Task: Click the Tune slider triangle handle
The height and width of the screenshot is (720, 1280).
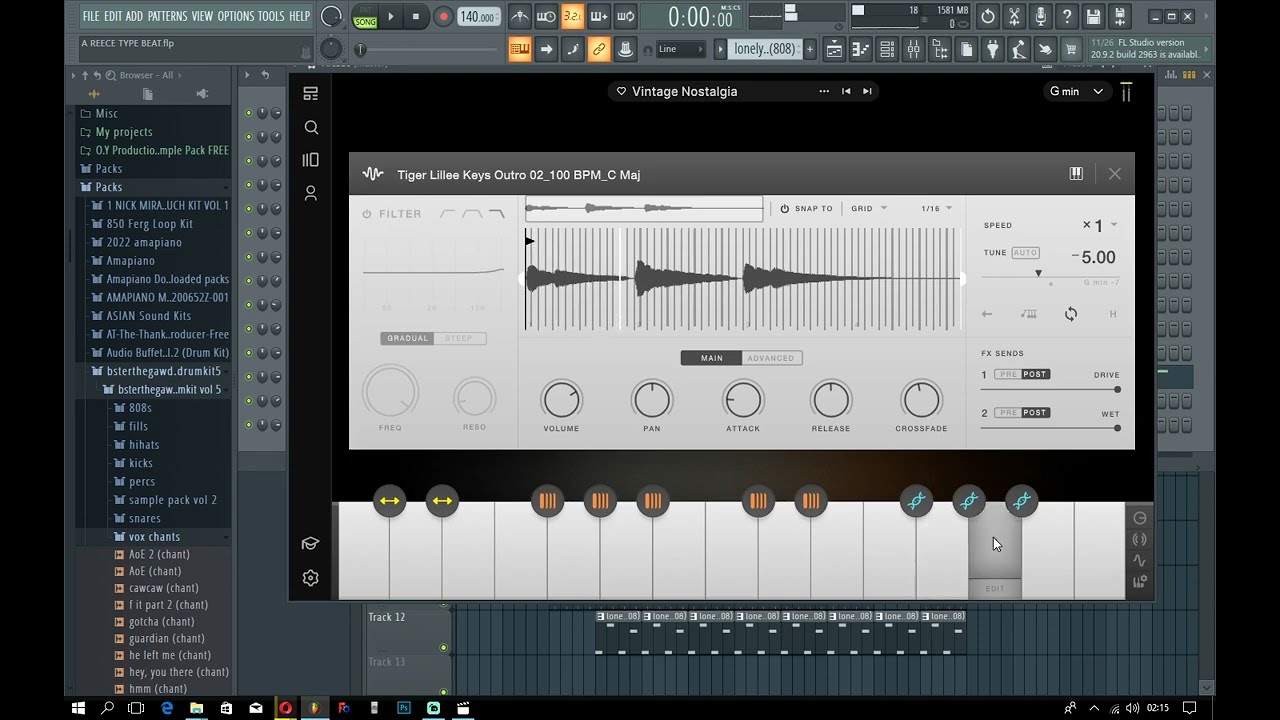Action: click(1038, 274)
